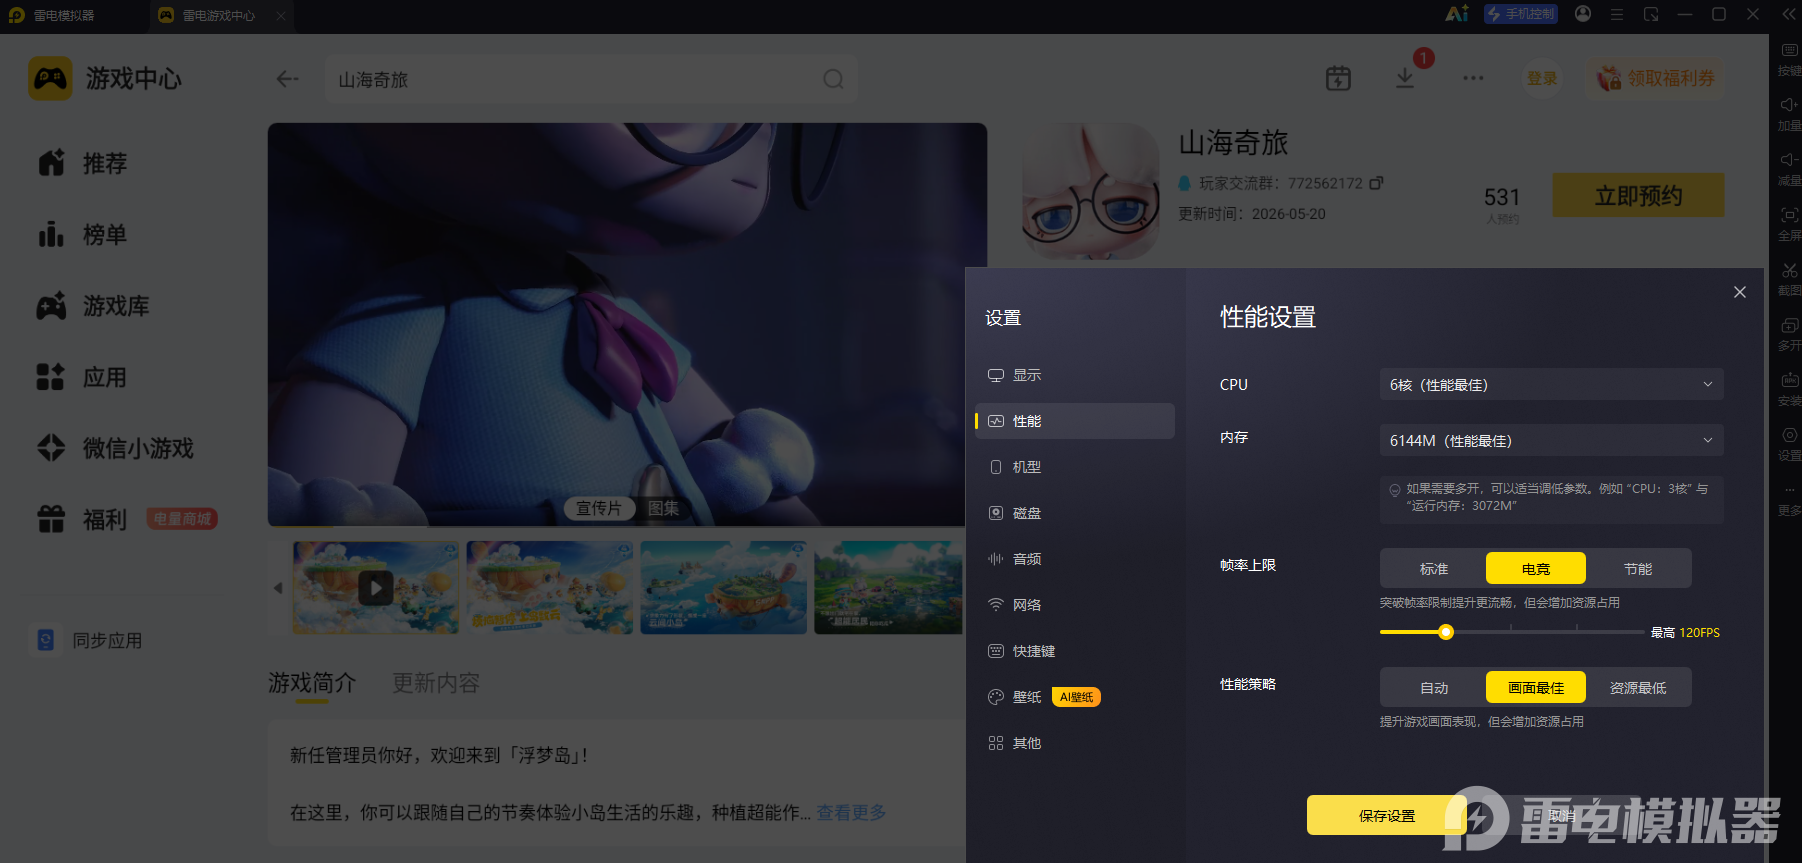Screen dimensions: 1802x863
Task: Set performance strategy to 画面最佳
Action: click(x=1536, y=687)
